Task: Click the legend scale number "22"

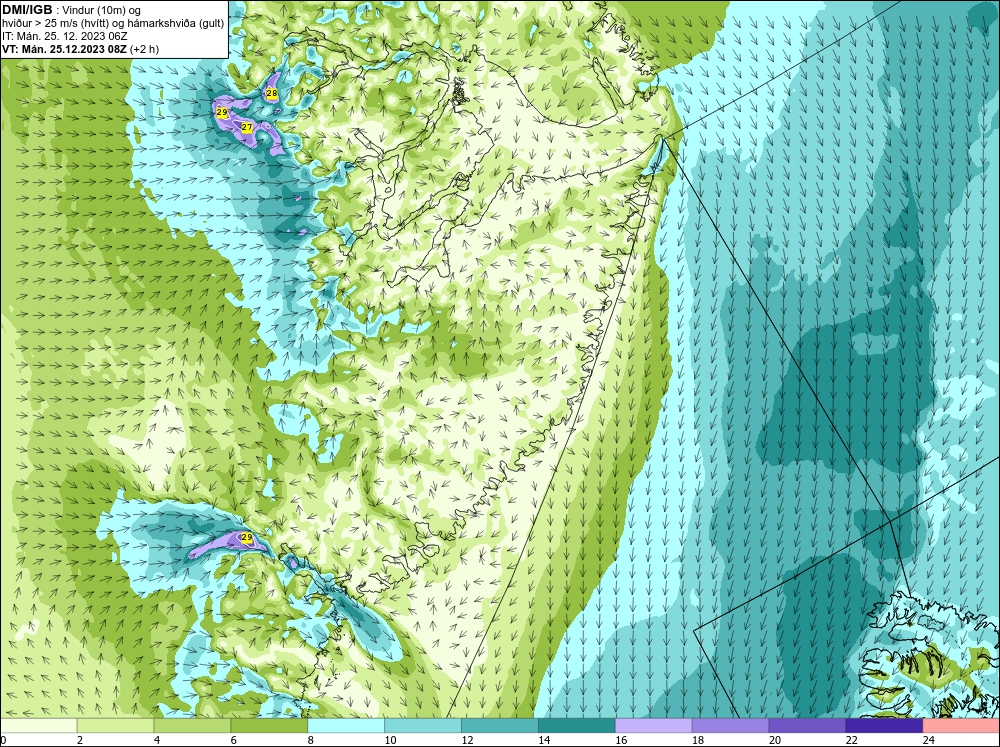Action: 851,740
